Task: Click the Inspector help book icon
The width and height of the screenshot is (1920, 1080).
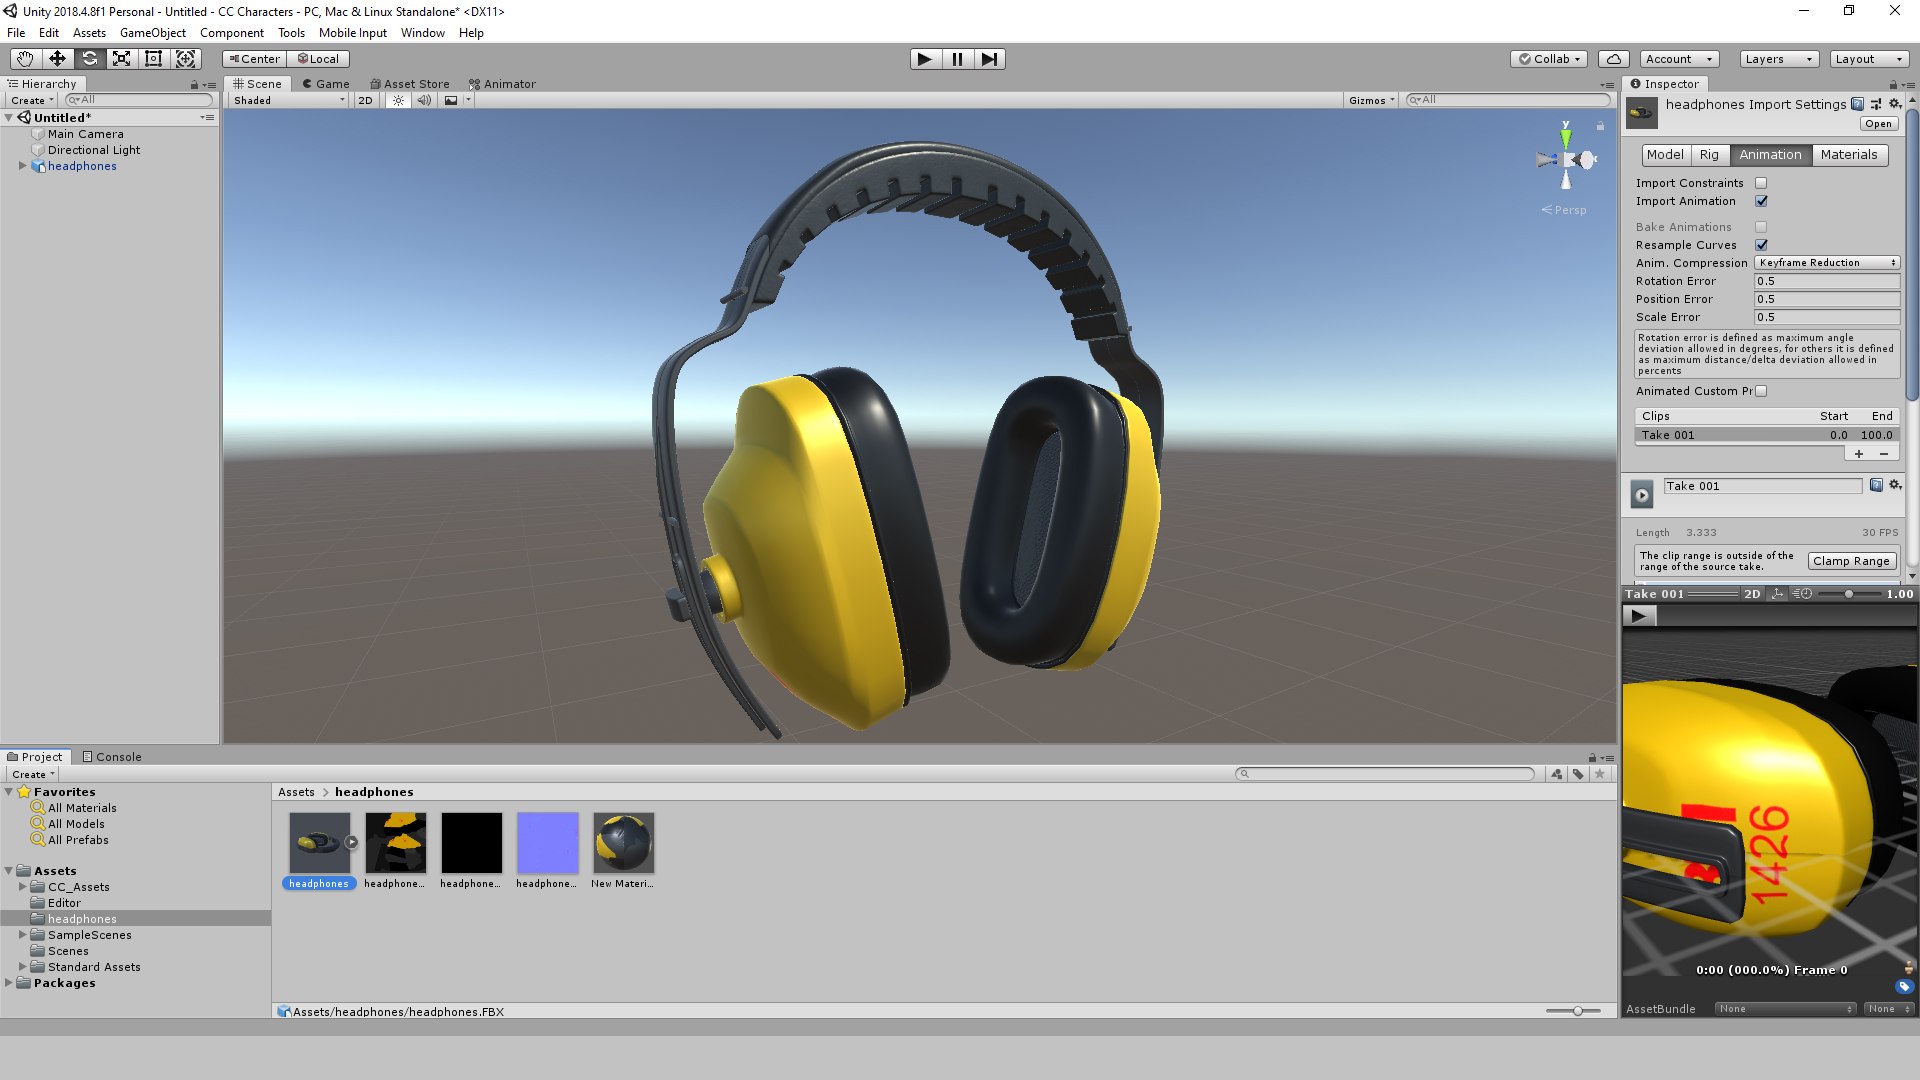Action: point(1858,104)
